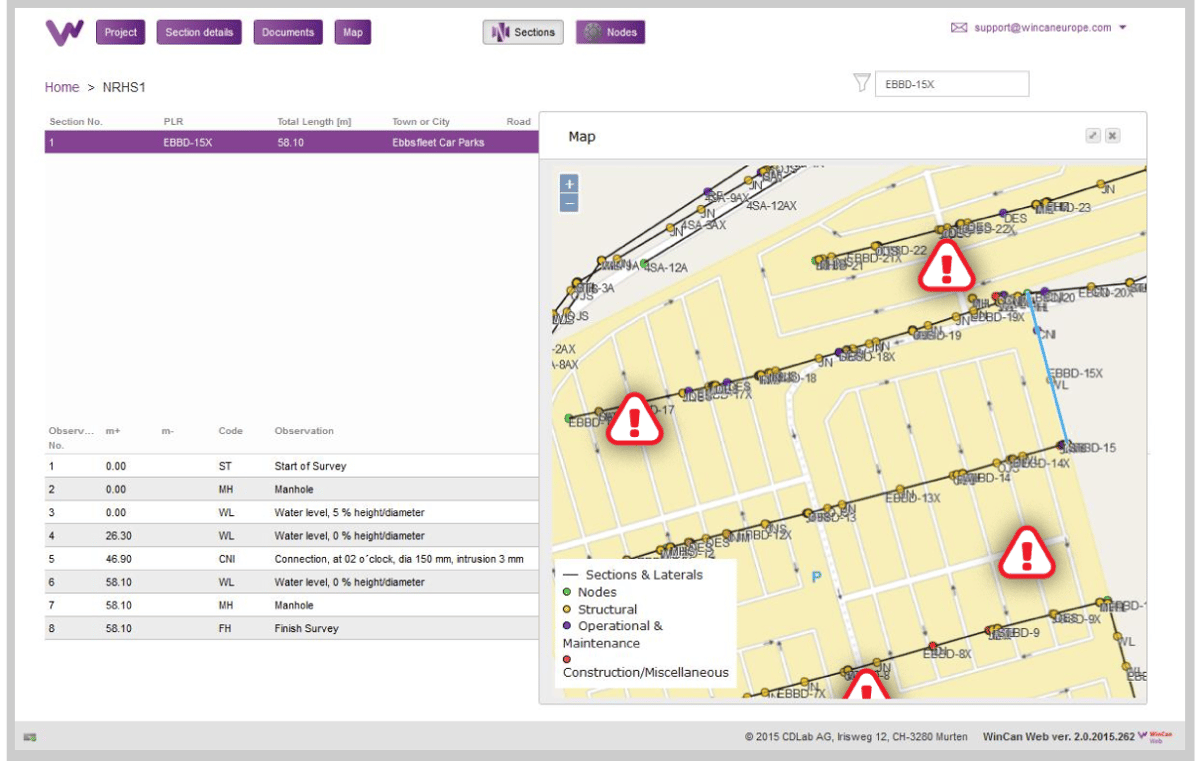
Task: Click the EBBD-13X label on the map
Action: 914,498
